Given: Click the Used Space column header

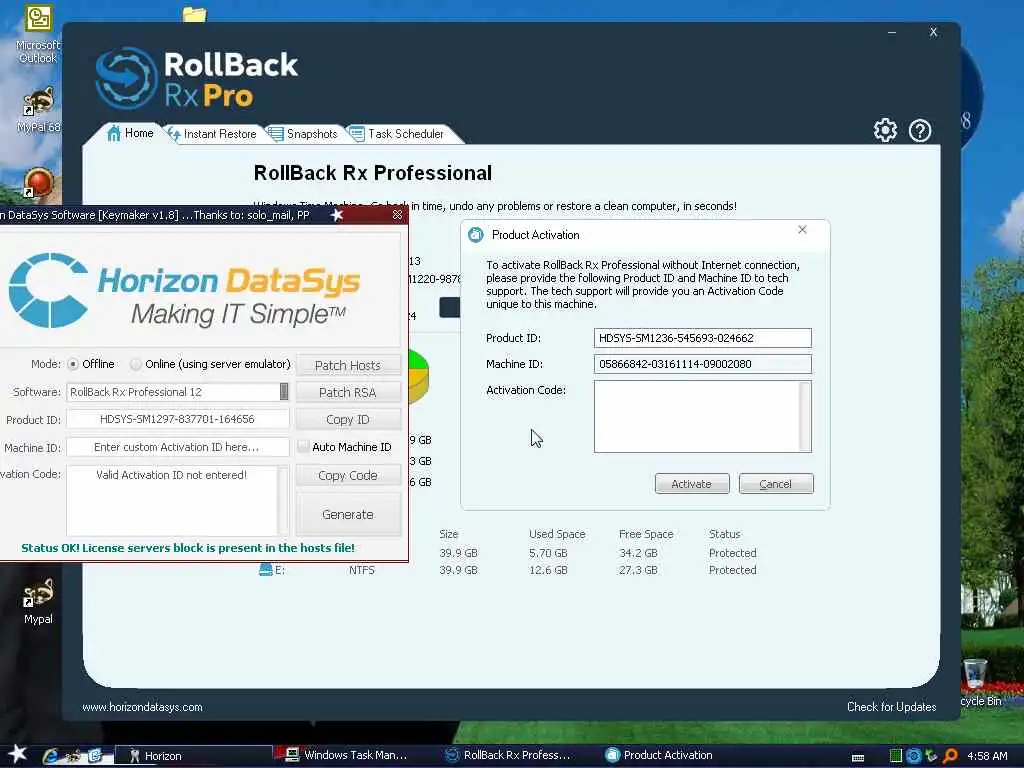Looking at the screenshot, I should click(557, 534).
